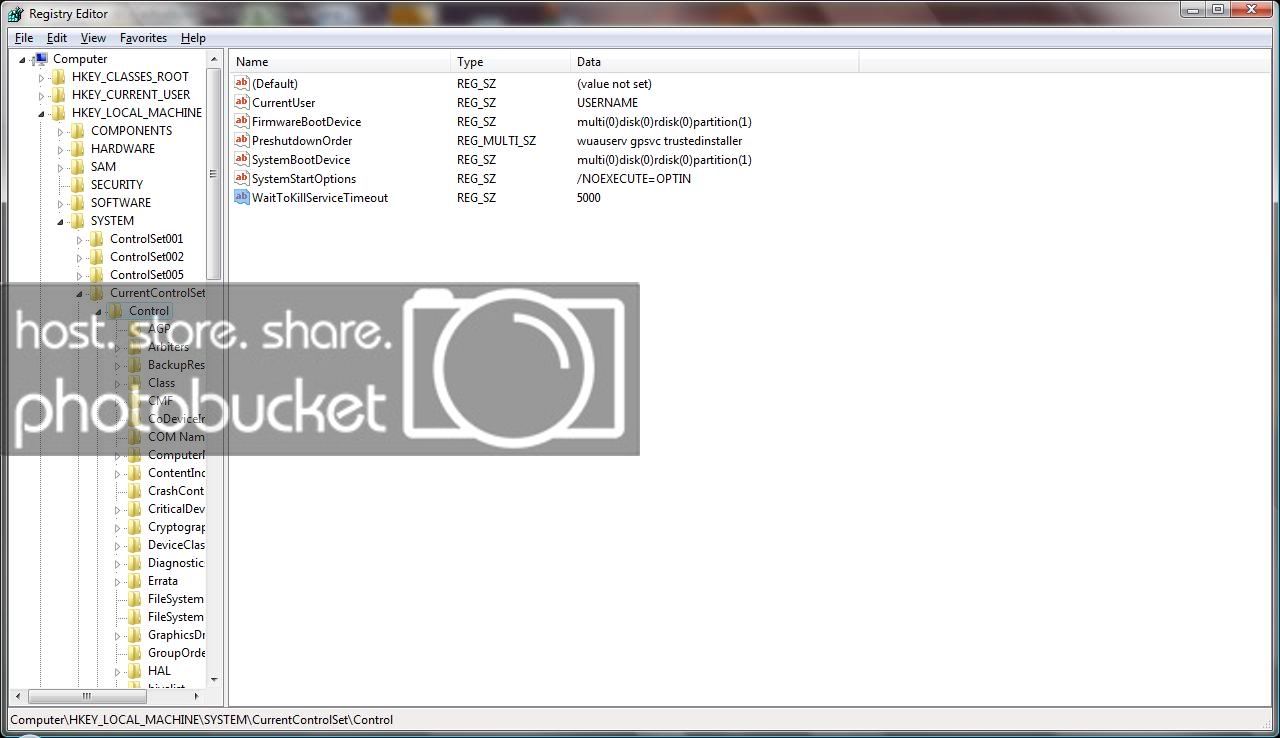
Task: Expand the ControlSet002 key arrow
Action: click(79, 258)
